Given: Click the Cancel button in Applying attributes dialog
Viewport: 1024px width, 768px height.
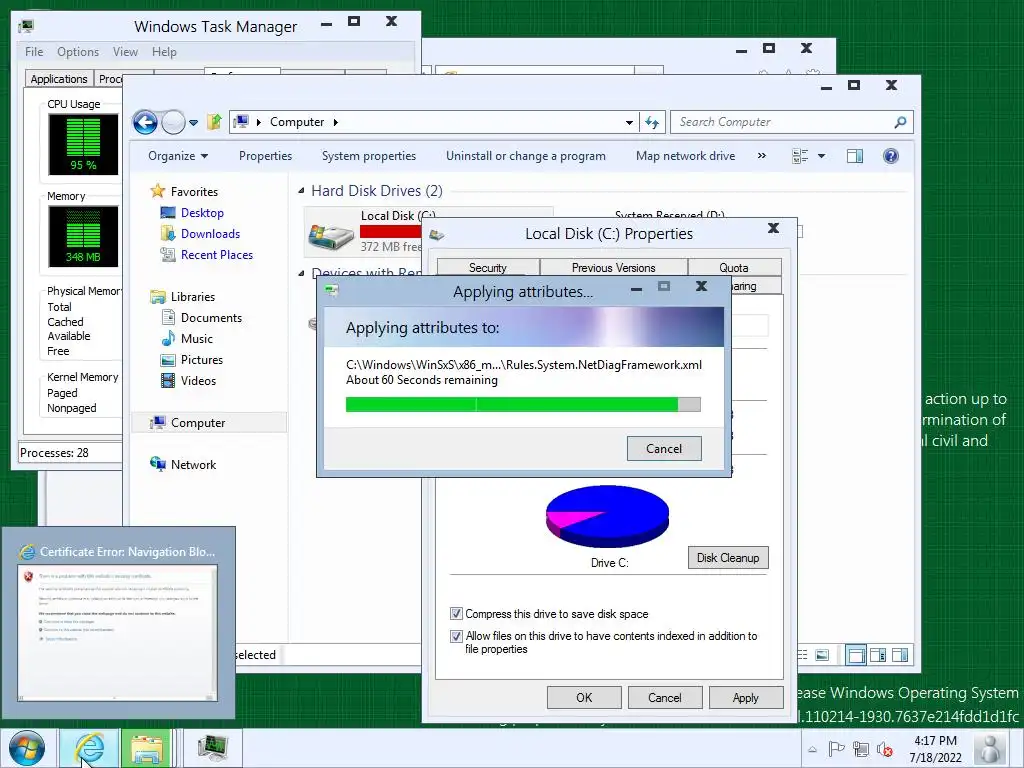Looking at the screenshot, I should click(x=664, y=449).
